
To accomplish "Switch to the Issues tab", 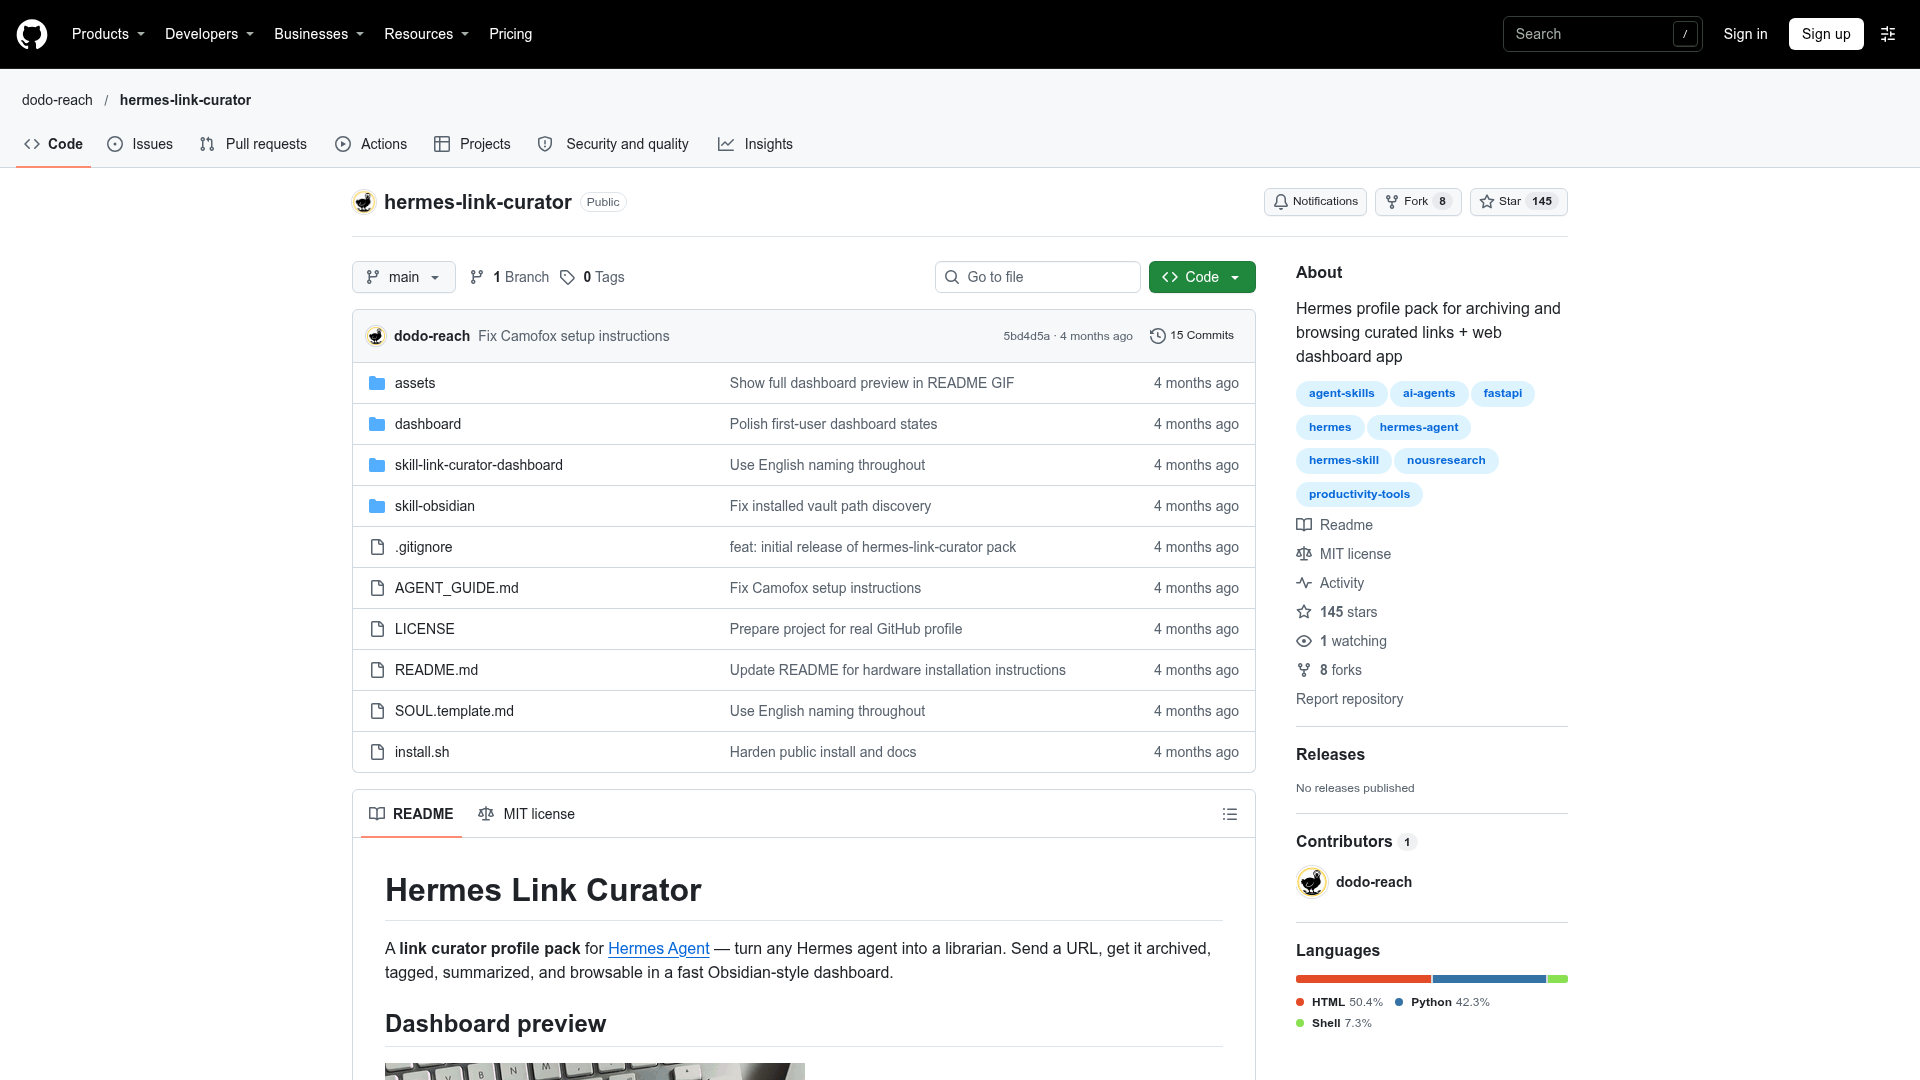I will click(x=140, y=144).
